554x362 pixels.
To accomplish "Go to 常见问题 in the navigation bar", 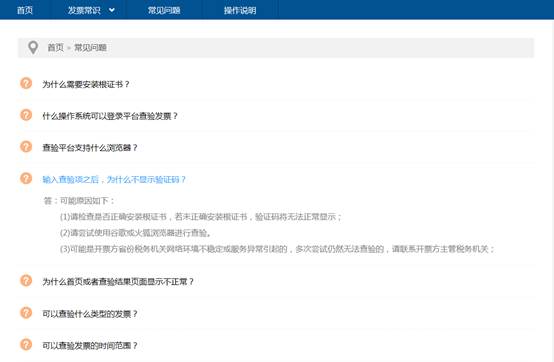I will point(164,10).
